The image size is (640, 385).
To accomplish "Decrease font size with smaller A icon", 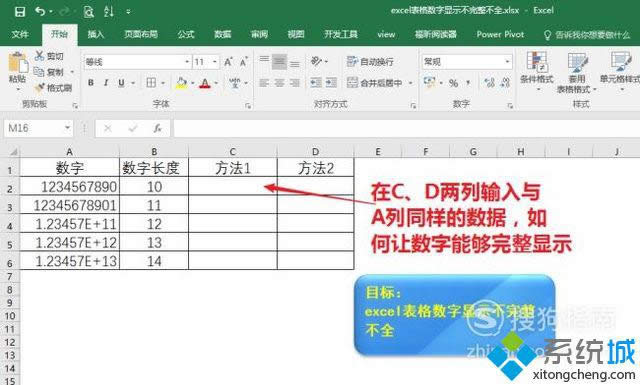I will pyautogui.click(x=243, y=62).
